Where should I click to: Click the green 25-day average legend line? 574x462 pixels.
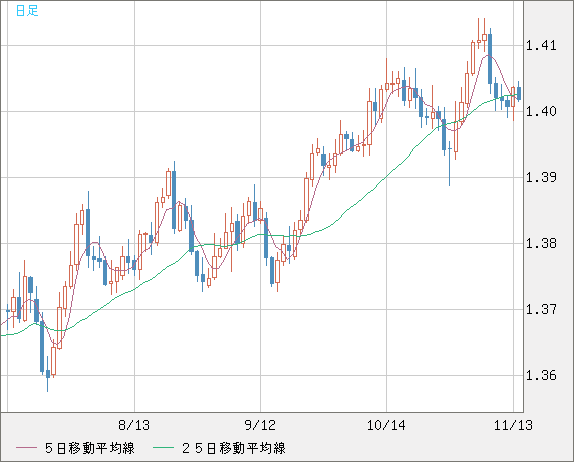[163, 448]
